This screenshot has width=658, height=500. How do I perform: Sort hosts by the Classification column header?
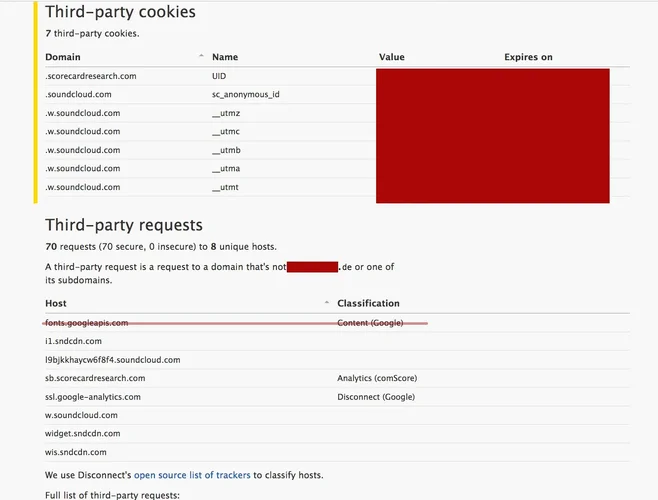pyautogui.click(x=368, y=303)
